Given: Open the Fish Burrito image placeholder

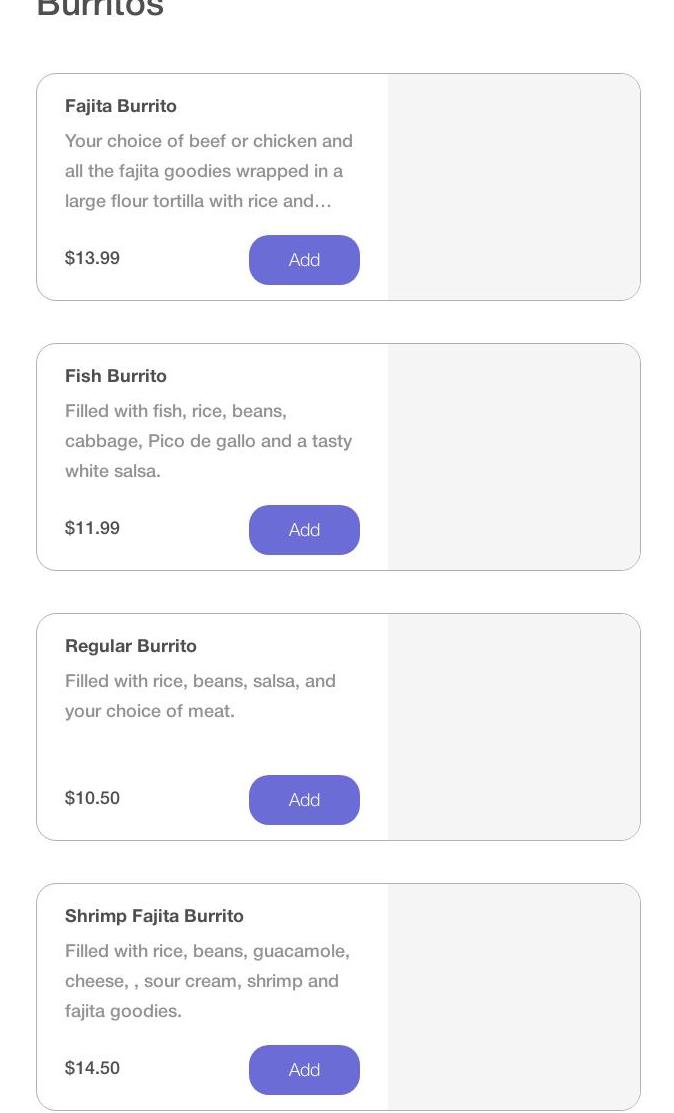Looking at the screenshot, I should point(513,457).
